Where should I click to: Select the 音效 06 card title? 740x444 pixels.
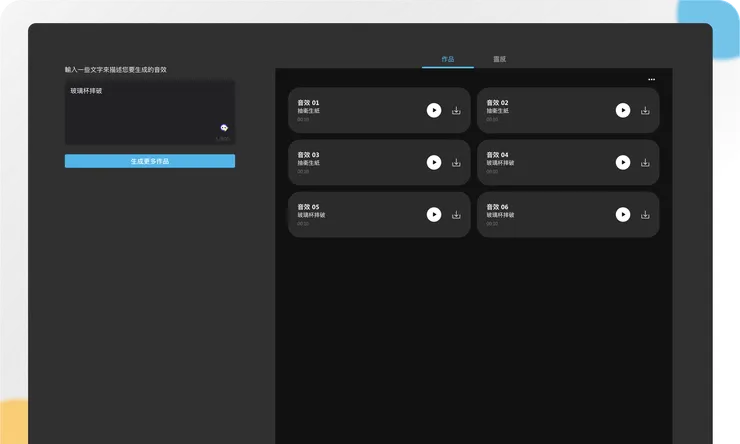pos(497,207)
